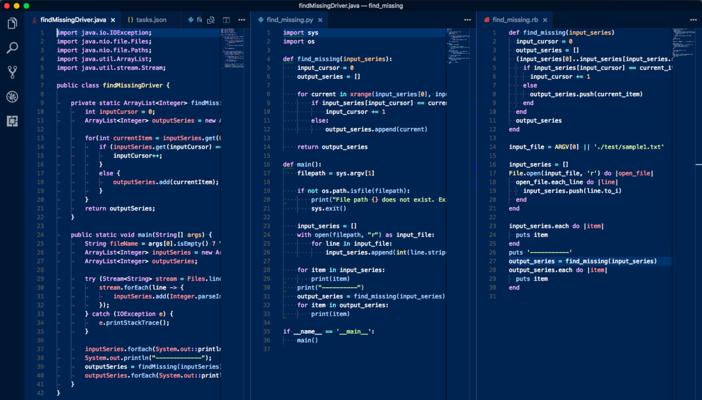Open the Extensions view in activity bar
The height and width of the screenshot is (400, 702).
[12, 121]
